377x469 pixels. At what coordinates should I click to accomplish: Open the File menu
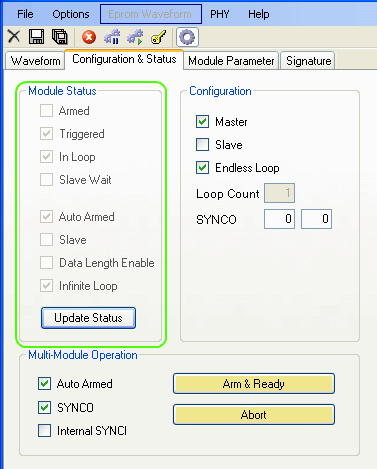(x=25, y=14)
